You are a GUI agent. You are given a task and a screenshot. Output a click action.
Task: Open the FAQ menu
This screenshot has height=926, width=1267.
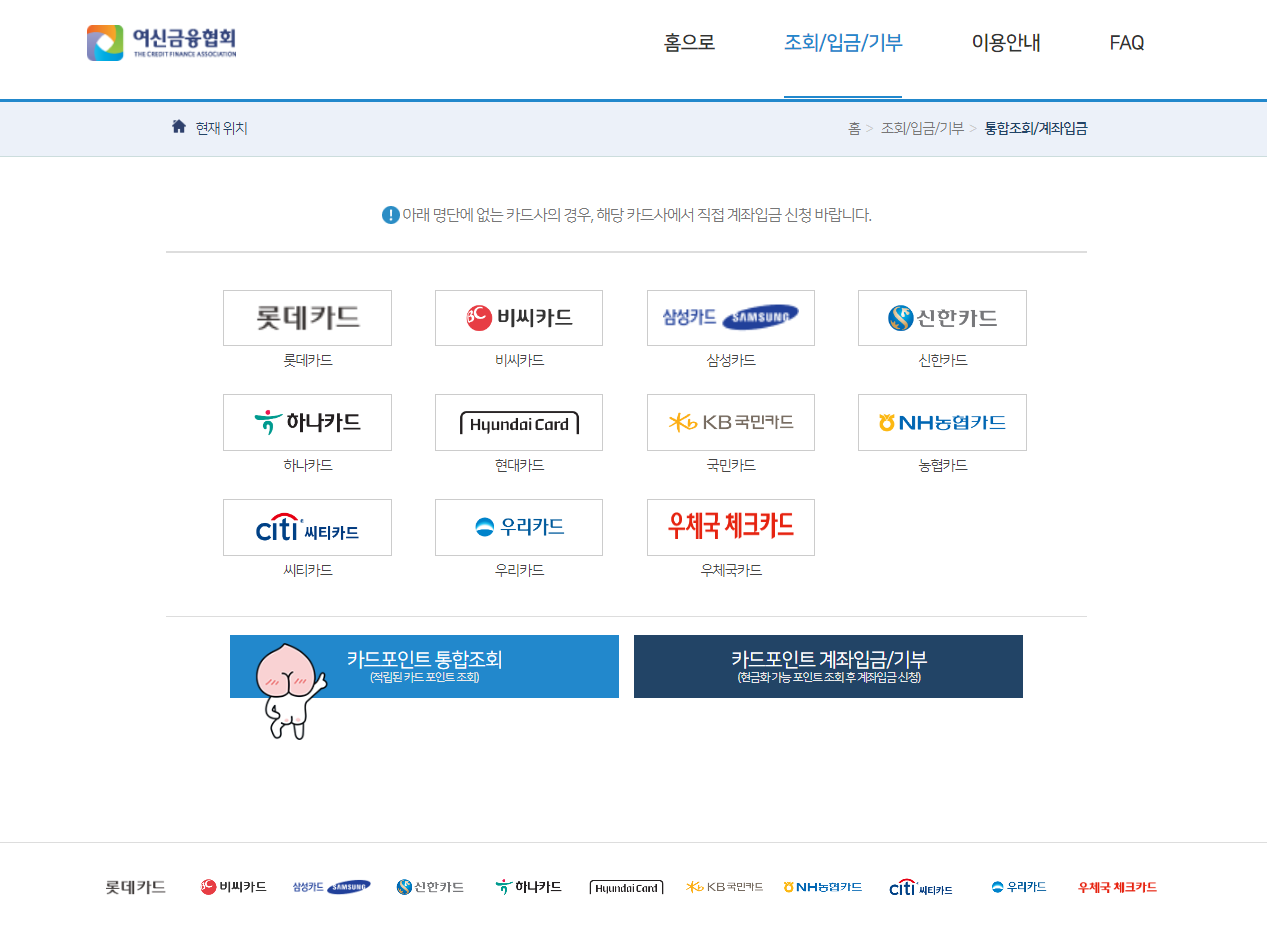pyautogui.click(x=1127, y=43)
